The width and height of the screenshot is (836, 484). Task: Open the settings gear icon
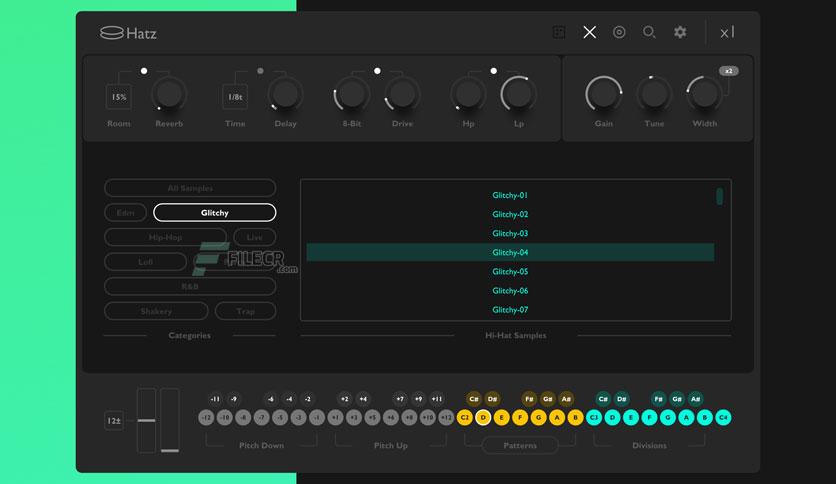[680, 32]
